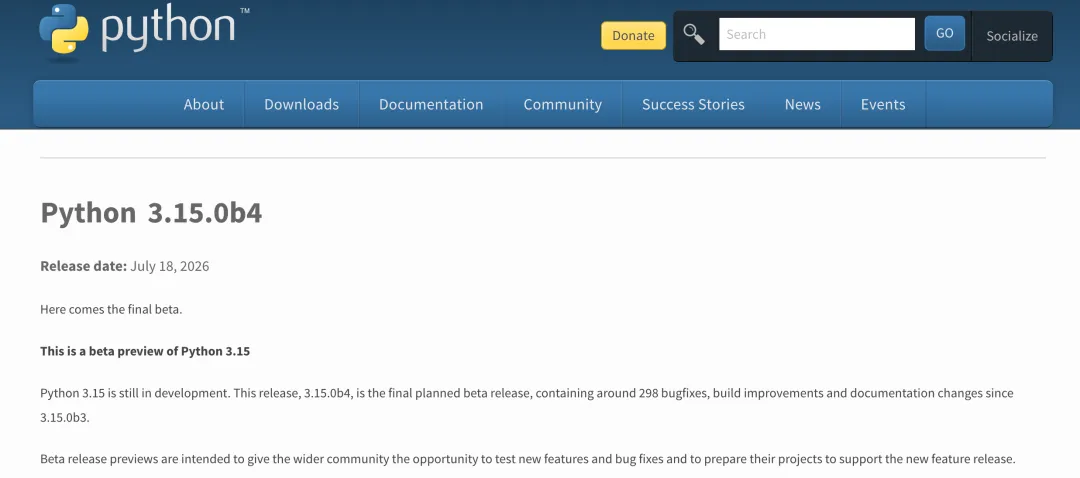Screen dimensions: 1080x478
Task: Open the Community menu
Action: [x=563, y=104]
